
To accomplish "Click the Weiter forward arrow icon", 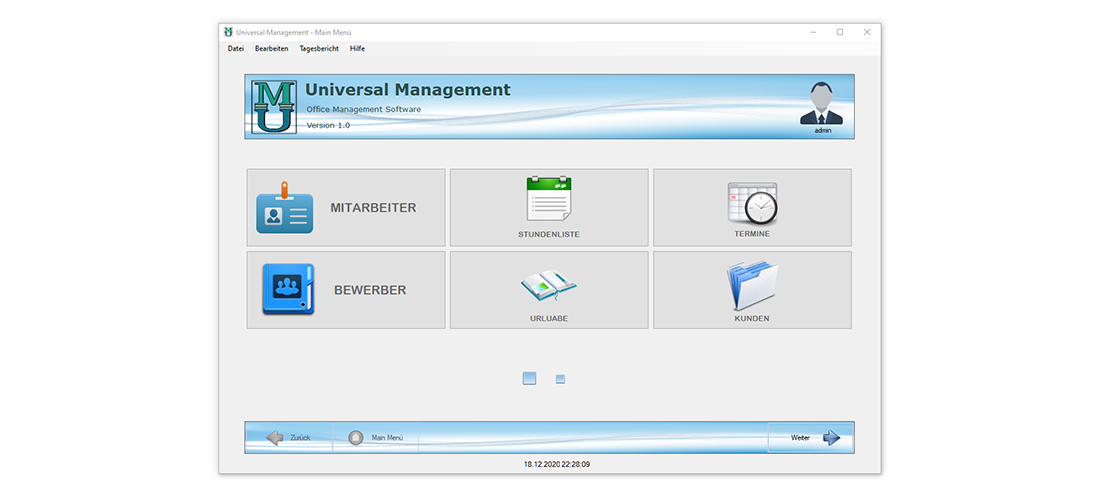I will tap(831, 438).
